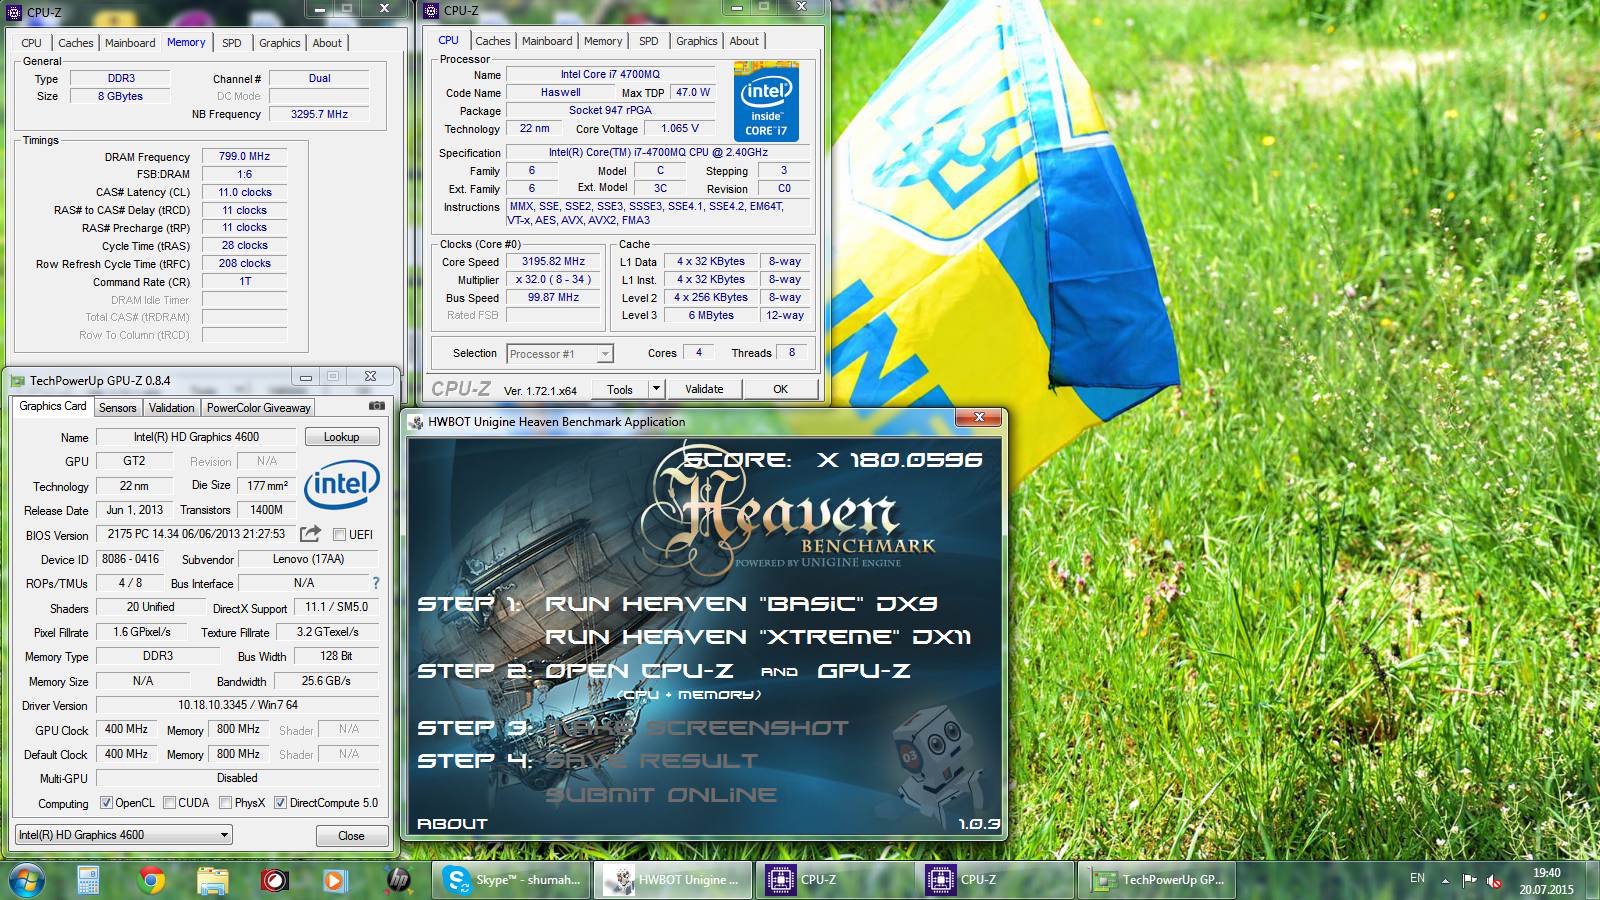This screenshot has height=900, width=1600.
Task: Open Windows Explorer folder icon on taskbar
Action: [213, 880]
